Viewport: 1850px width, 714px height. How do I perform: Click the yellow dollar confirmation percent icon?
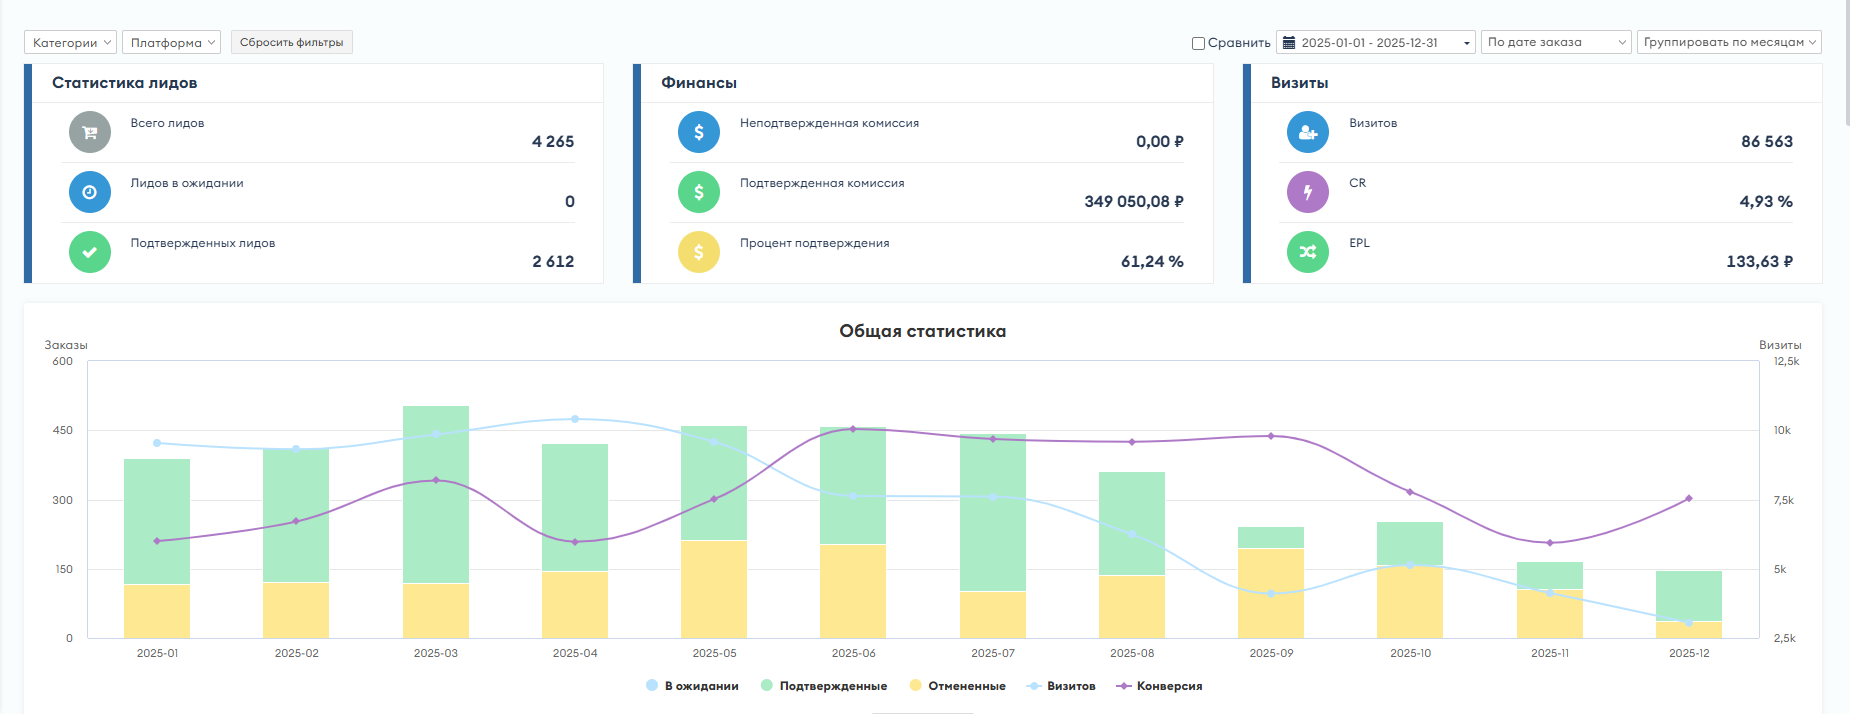pos(698,252)
